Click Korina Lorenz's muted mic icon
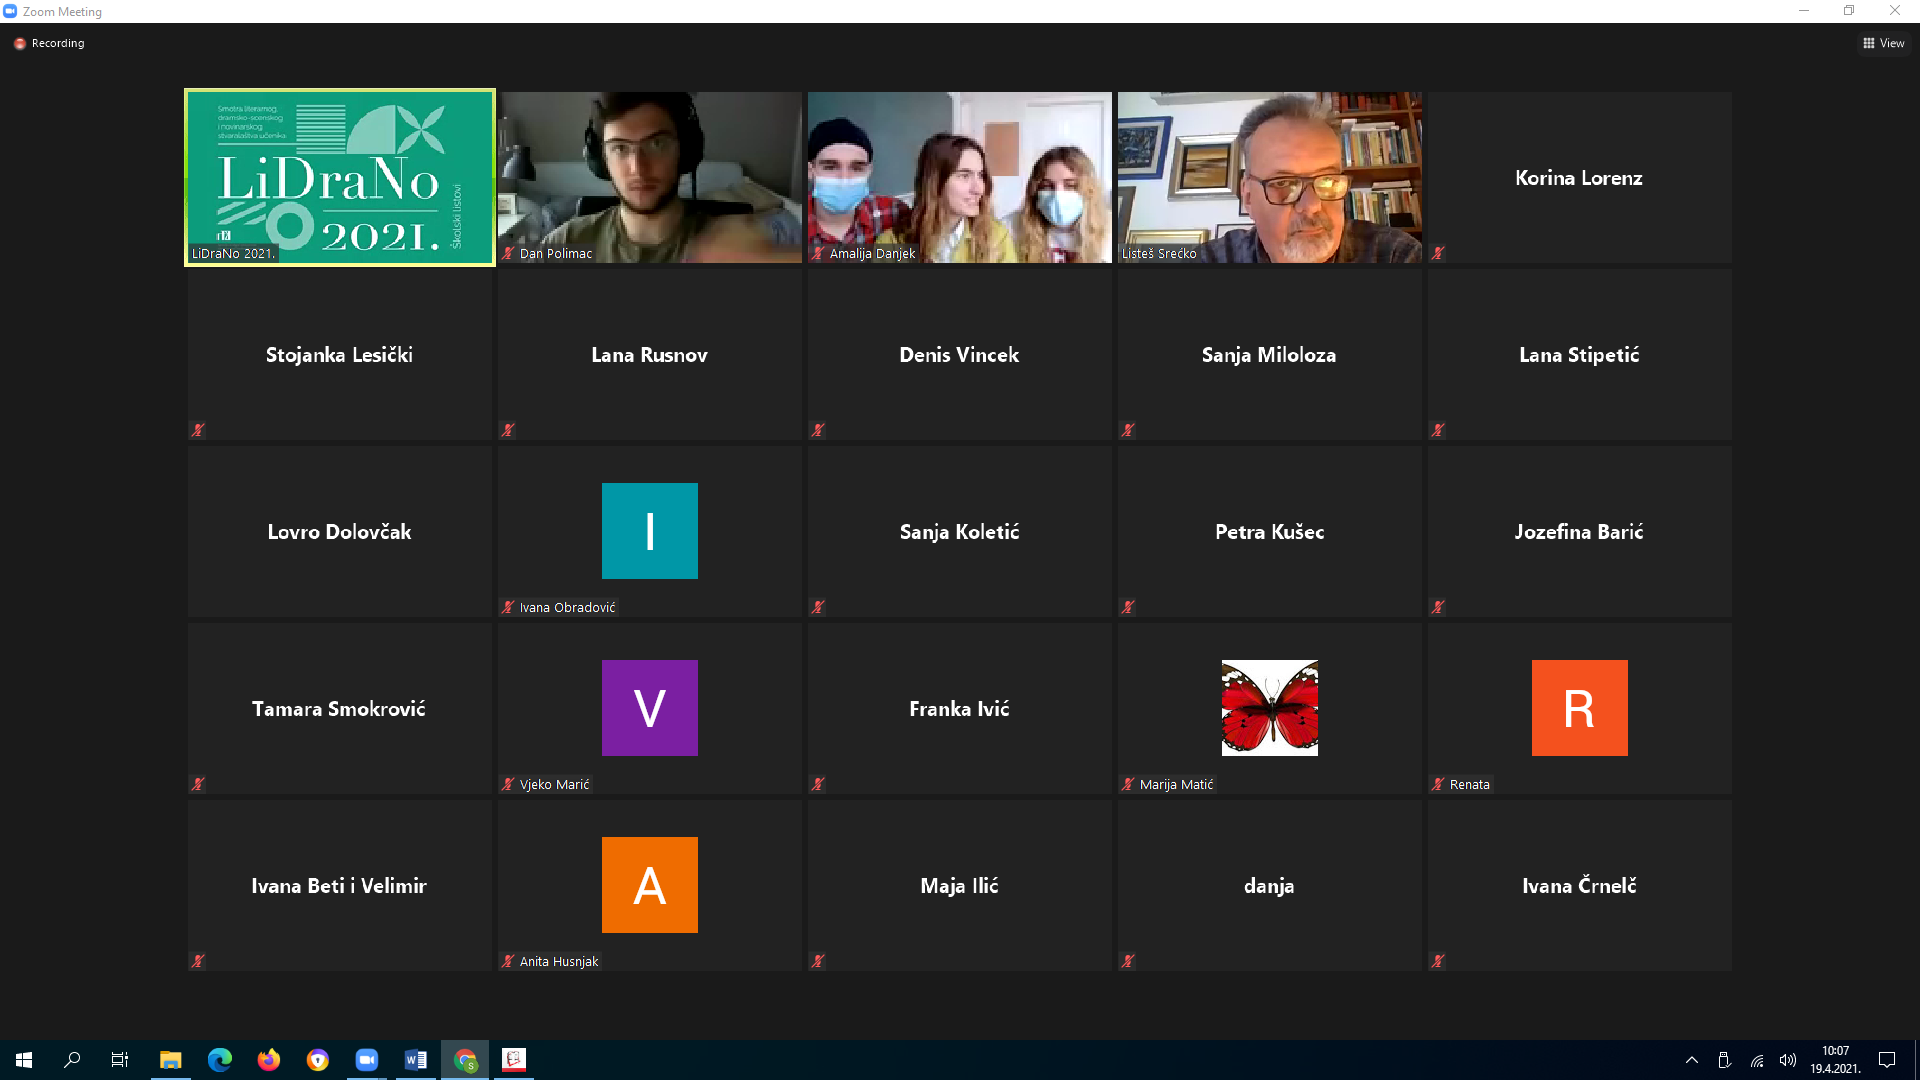The height and width of the screenshot is (1080, 1920). 1438,254
